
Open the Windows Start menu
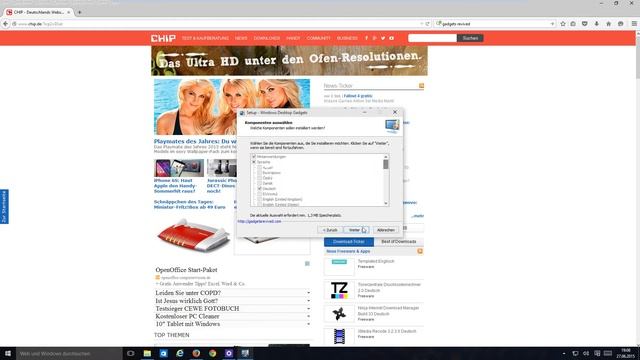pyautogui.click(x=8, y=353)
